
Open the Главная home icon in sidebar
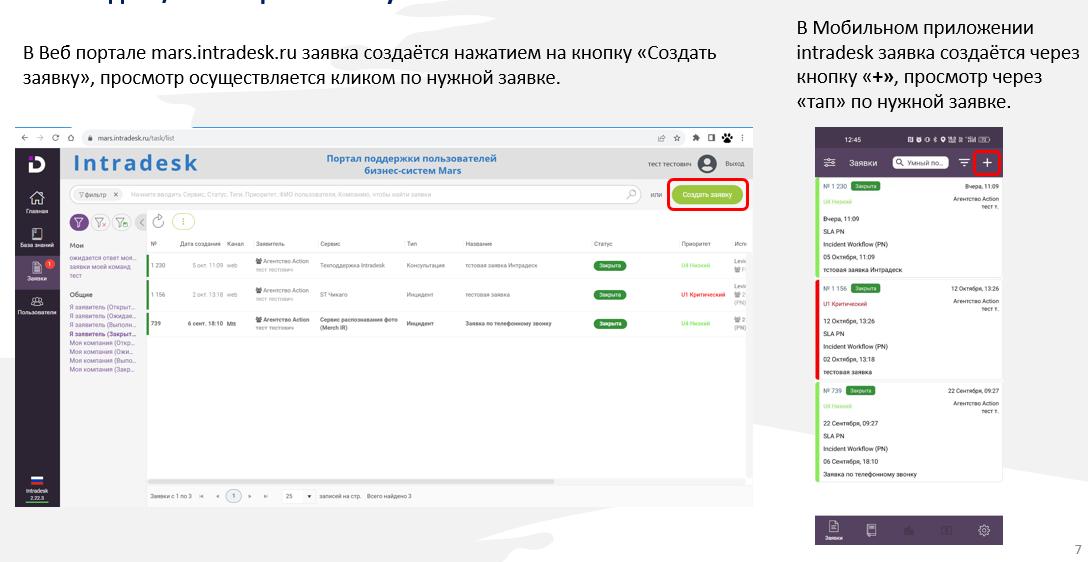37,202
